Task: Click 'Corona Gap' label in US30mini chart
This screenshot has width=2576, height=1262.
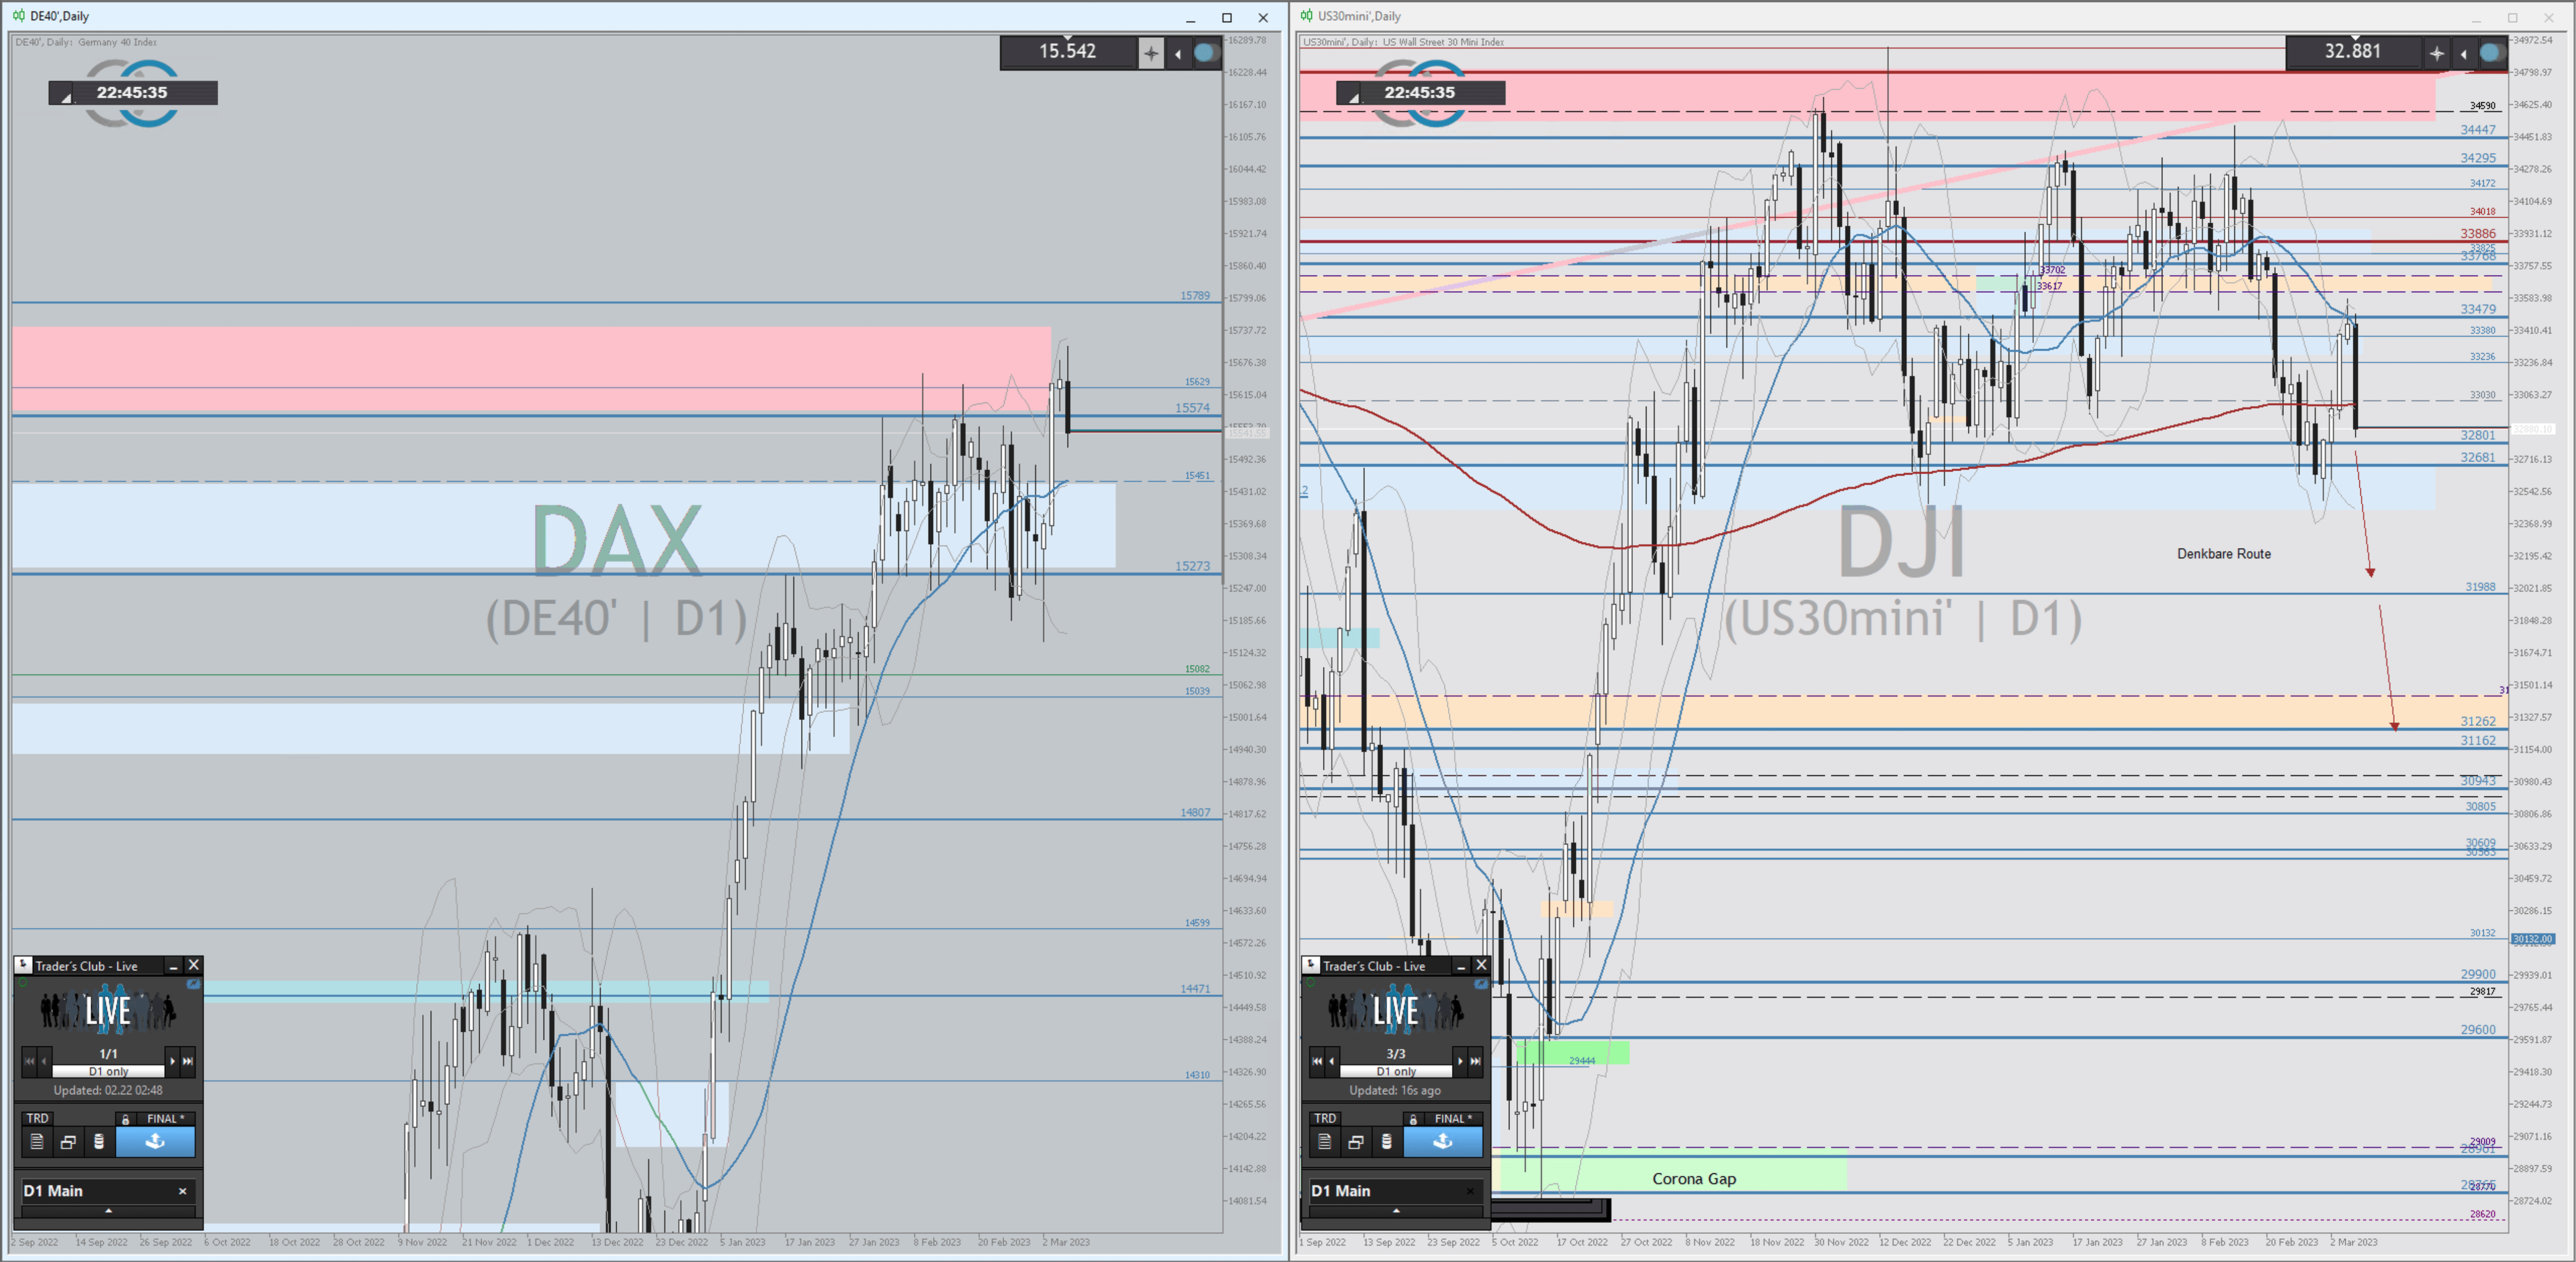Action: [1694, 1179]
